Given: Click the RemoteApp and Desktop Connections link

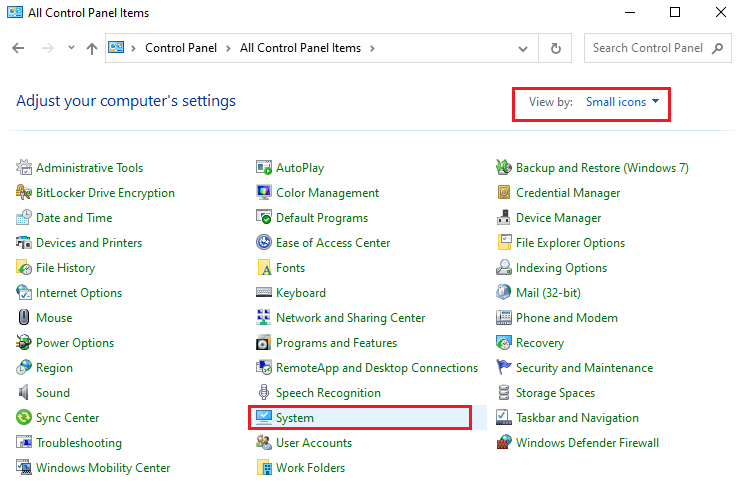Looking at the screenshot, I should tap(377, 368).
